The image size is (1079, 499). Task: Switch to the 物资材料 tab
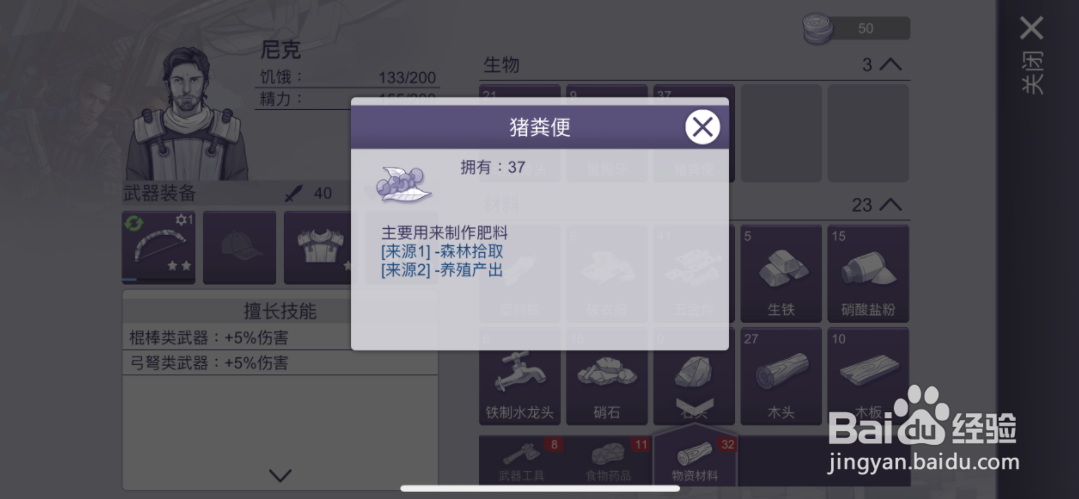[694, 458]
